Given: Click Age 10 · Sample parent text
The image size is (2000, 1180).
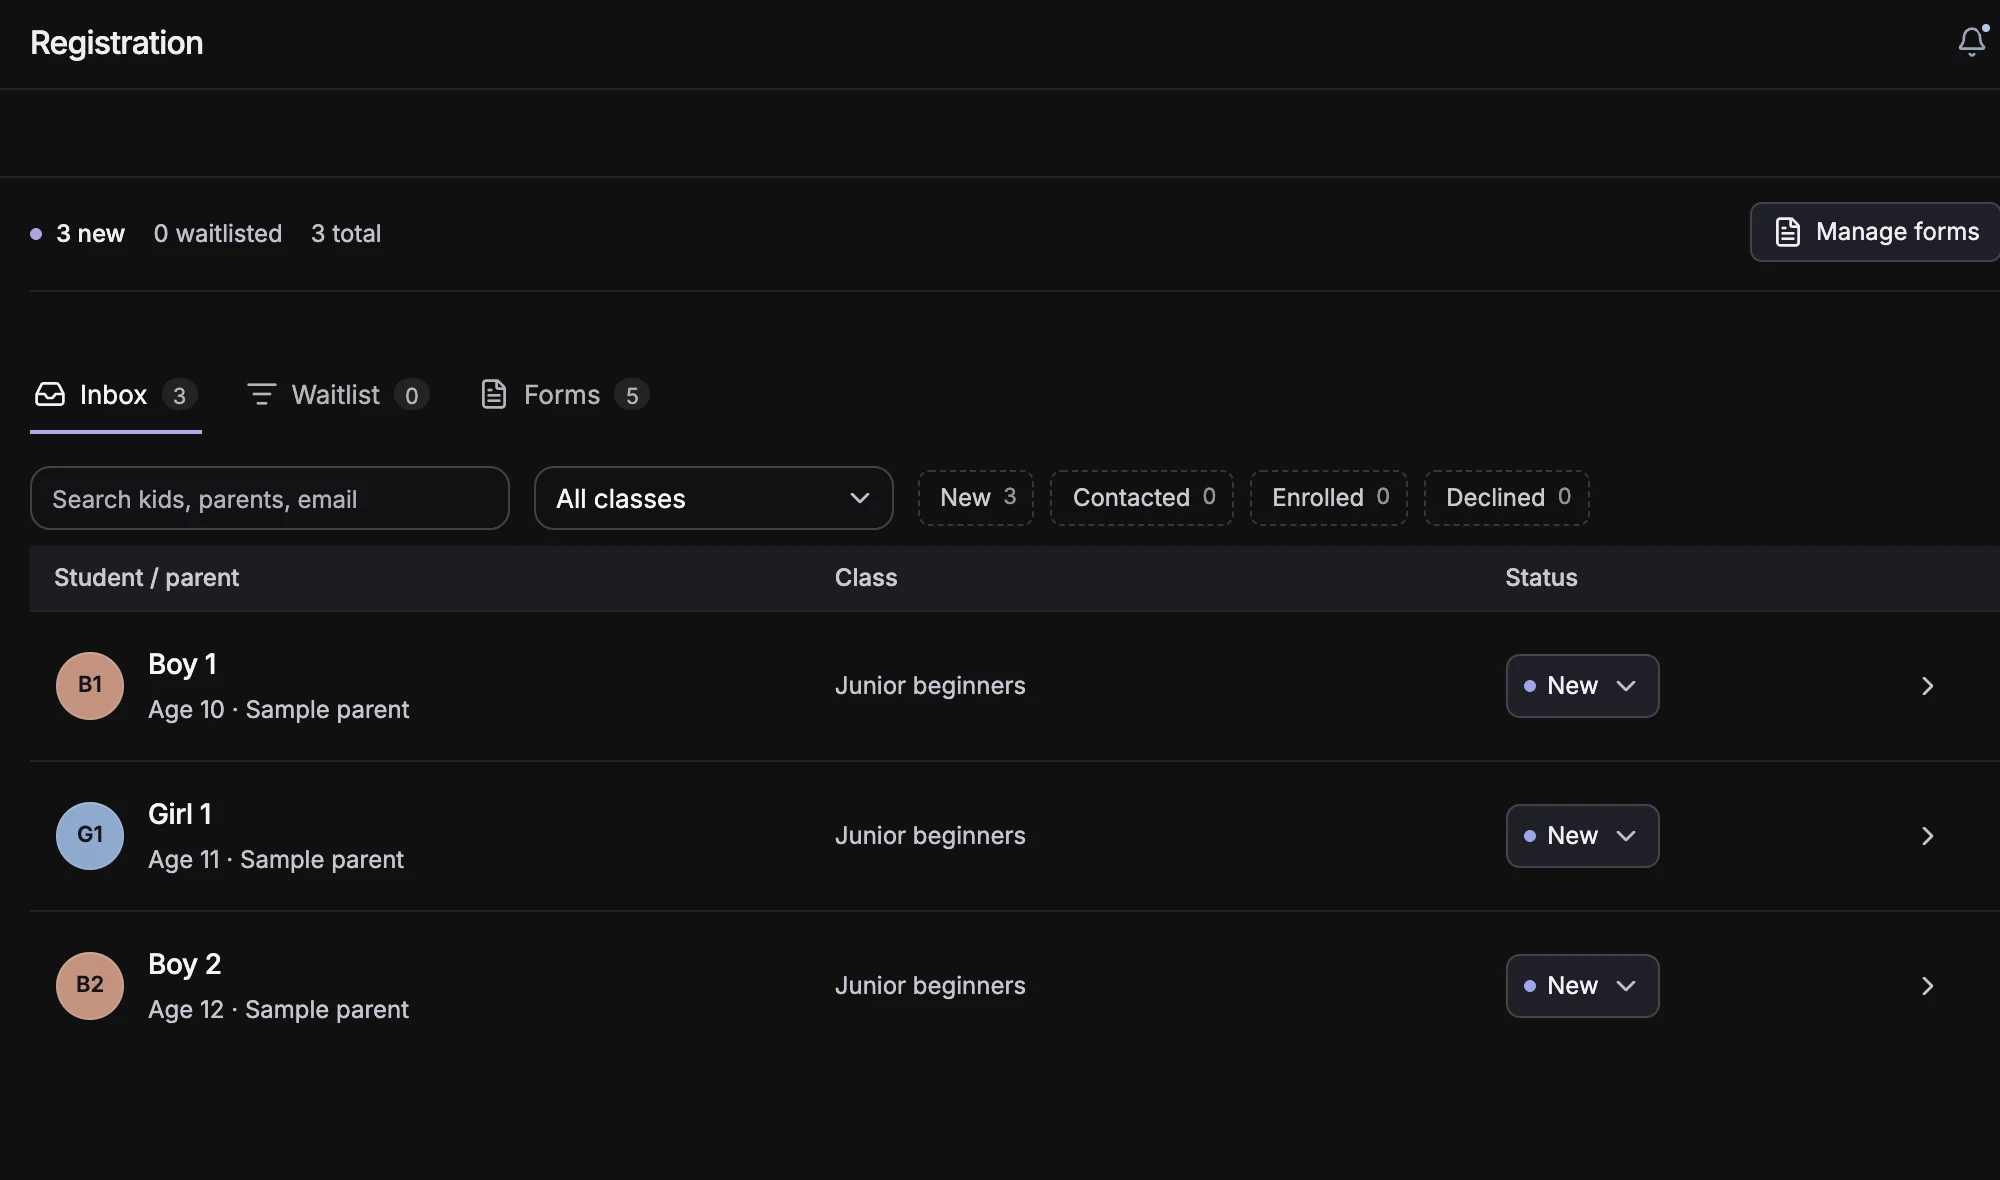Looking at the screenshot, I should (279, 710).
